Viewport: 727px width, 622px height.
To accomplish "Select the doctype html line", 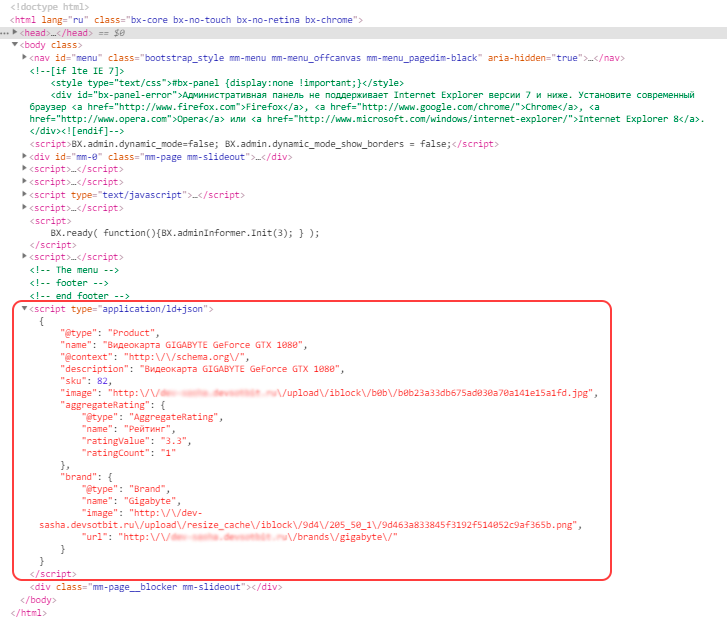I will pos(50,7).
